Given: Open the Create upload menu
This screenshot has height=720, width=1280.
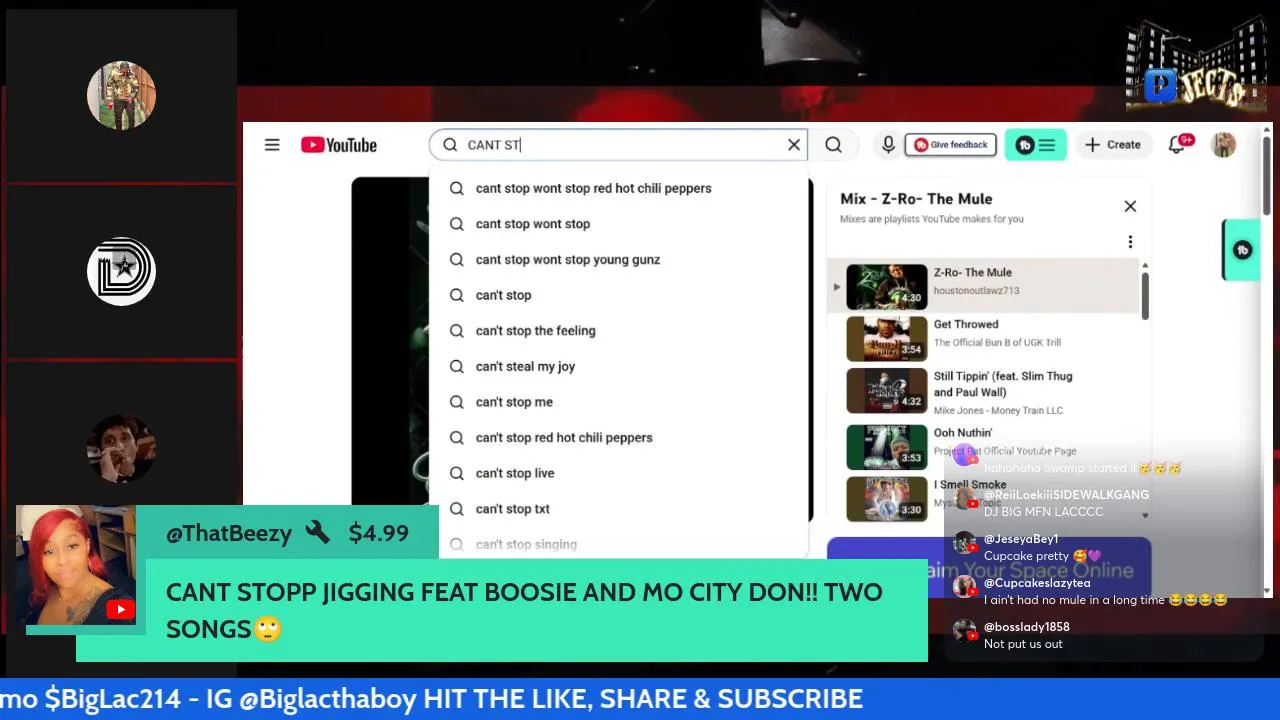Looking at the screenshot, I should [x=1112, y=145].
